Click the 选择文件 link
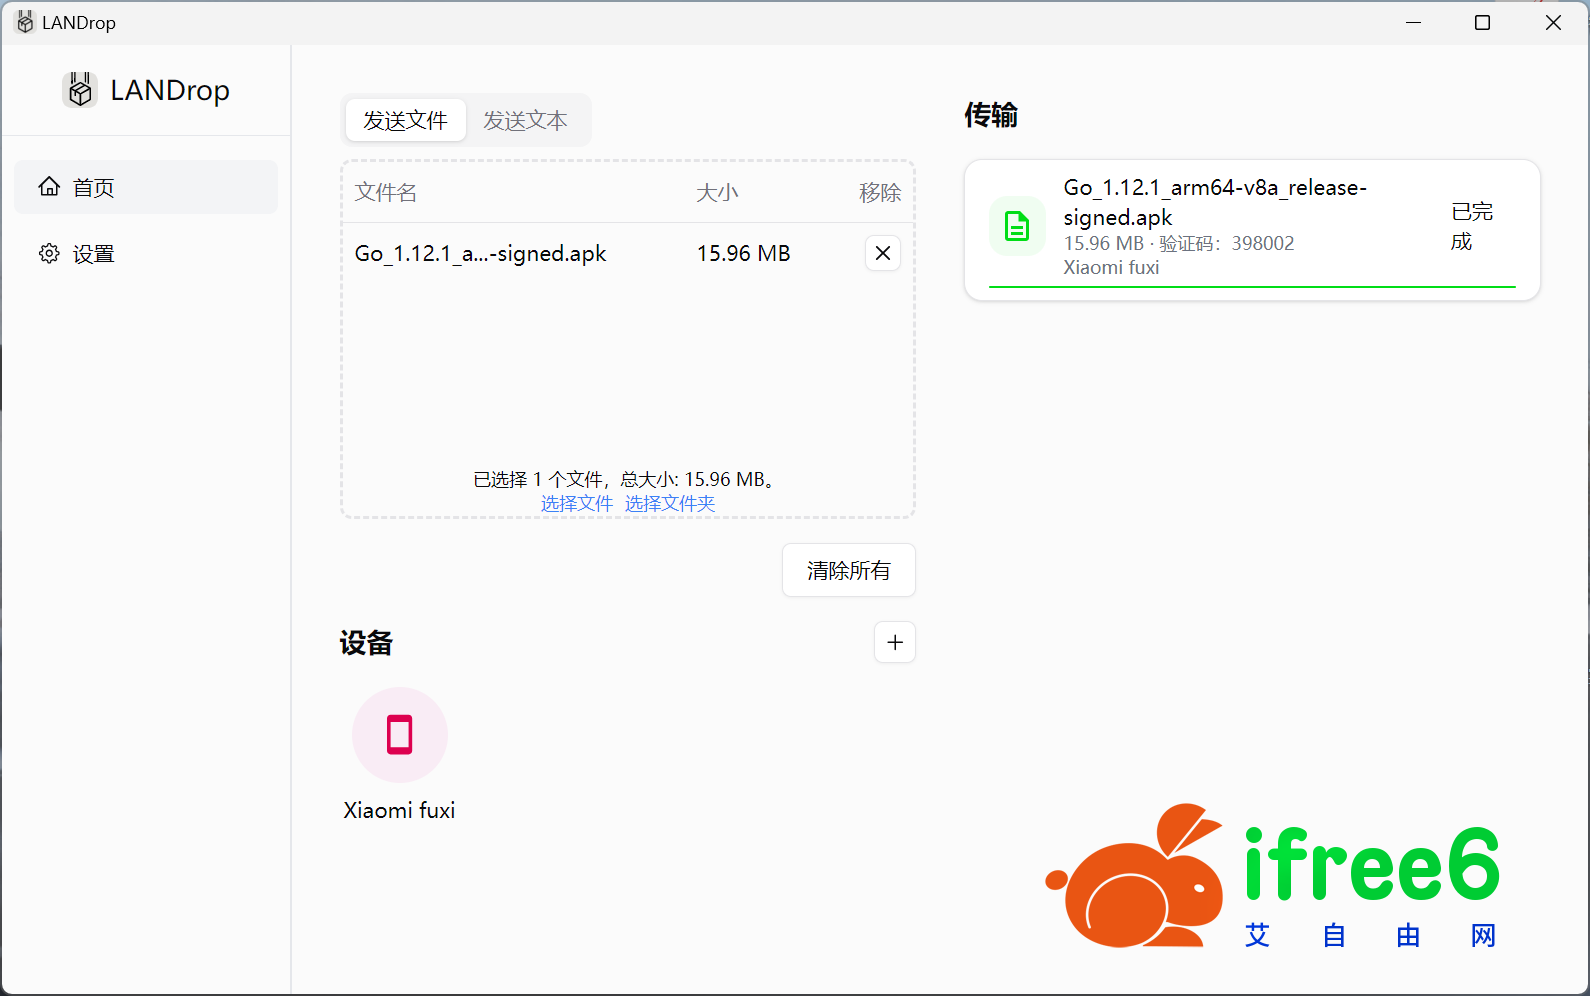The image size is (1590, 996). point(576,504)
